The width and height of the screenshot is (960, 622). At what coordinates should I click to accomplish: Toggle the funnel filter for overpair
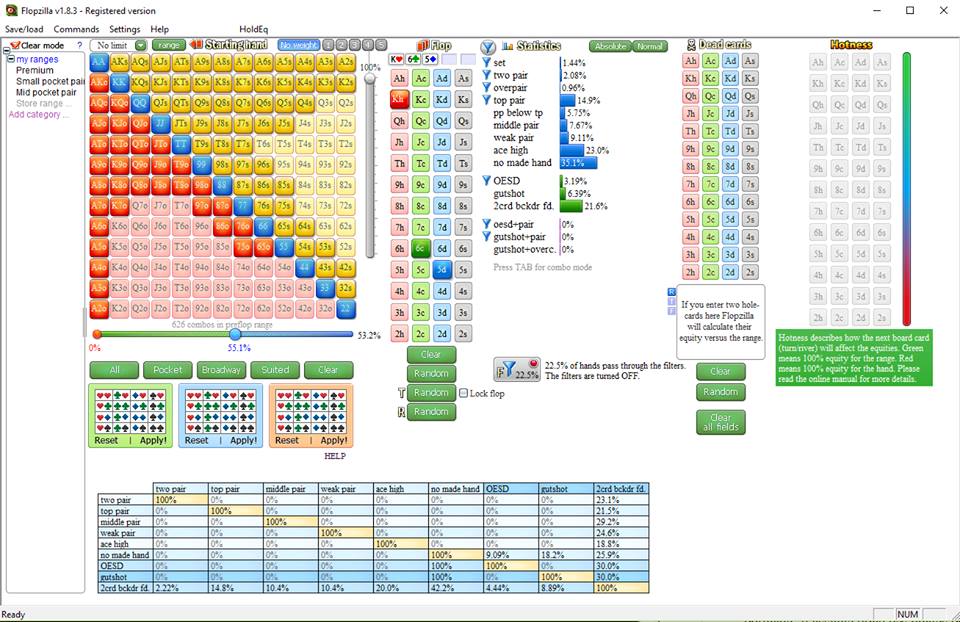tap(487, 88)
